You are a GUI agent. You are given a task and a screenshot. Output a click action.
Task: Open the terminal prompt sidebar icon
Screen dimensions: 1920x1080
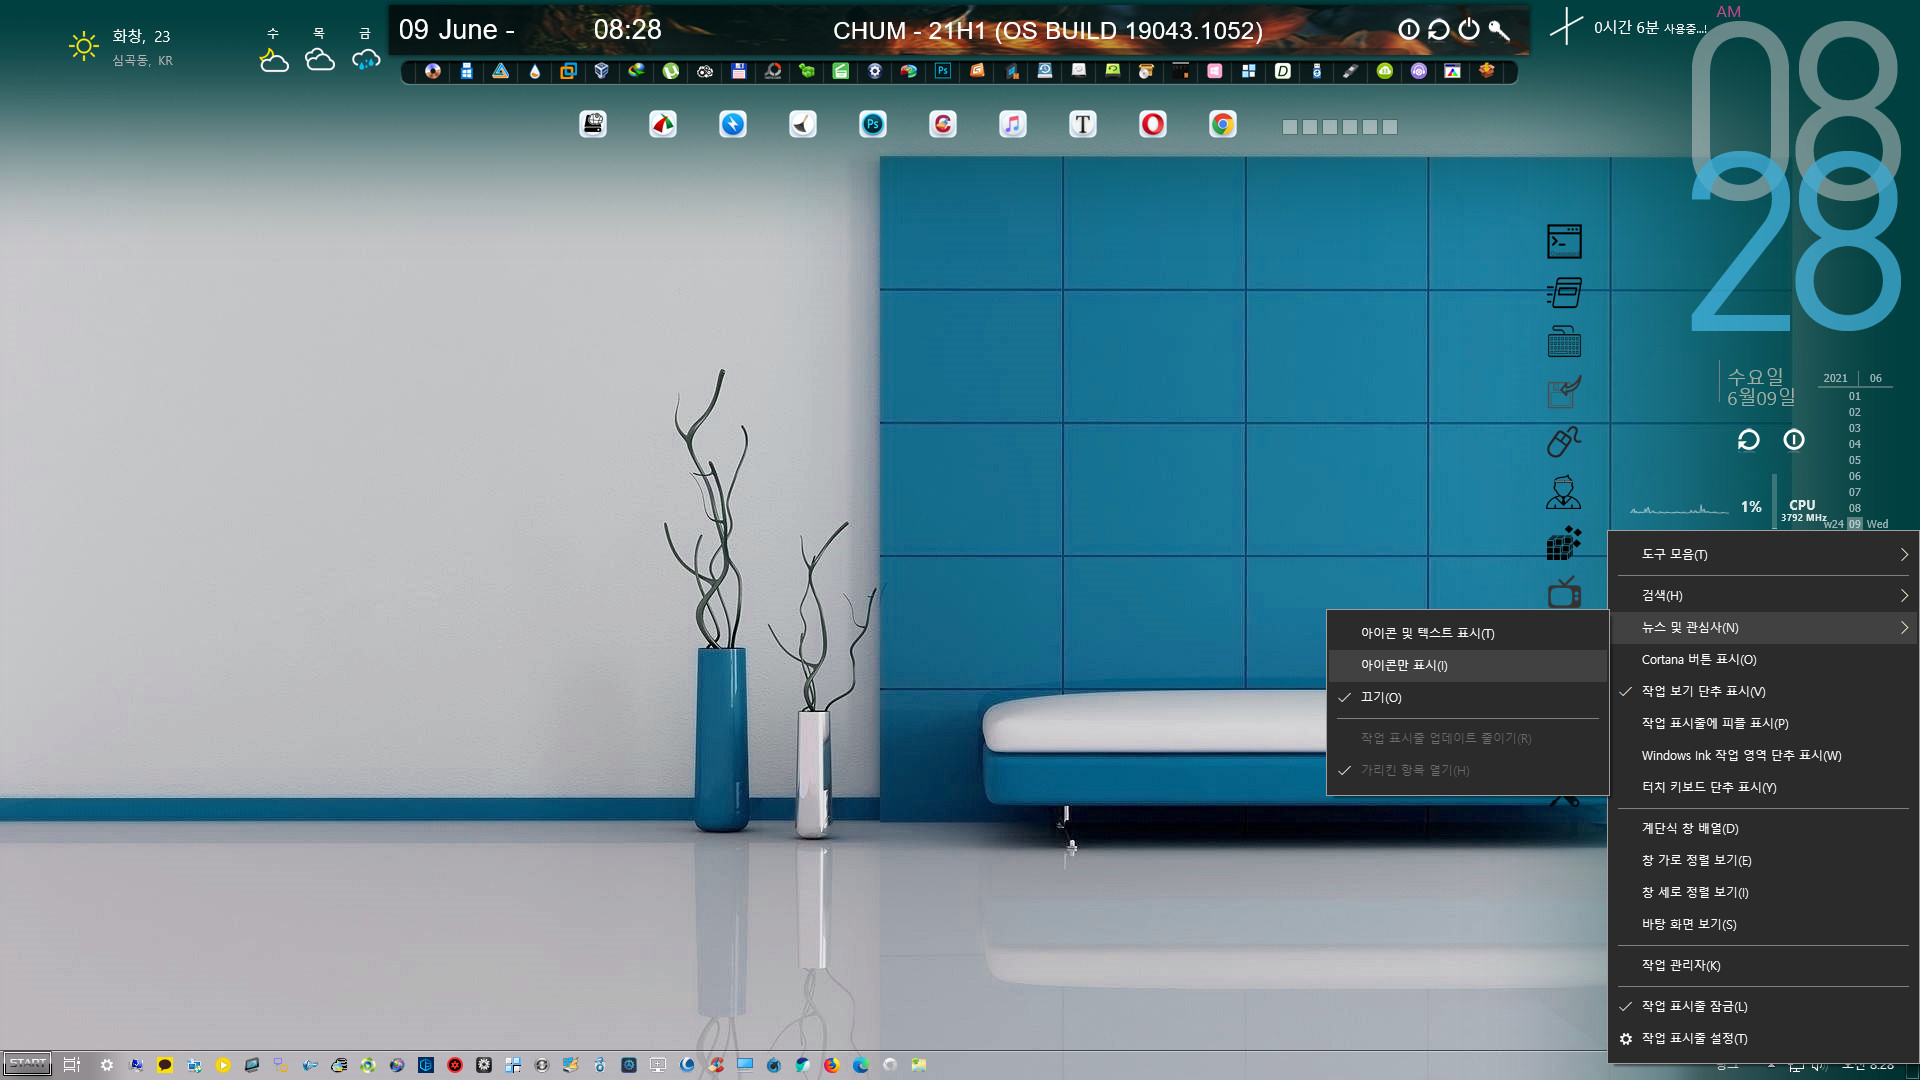[x=1564, y=241]
